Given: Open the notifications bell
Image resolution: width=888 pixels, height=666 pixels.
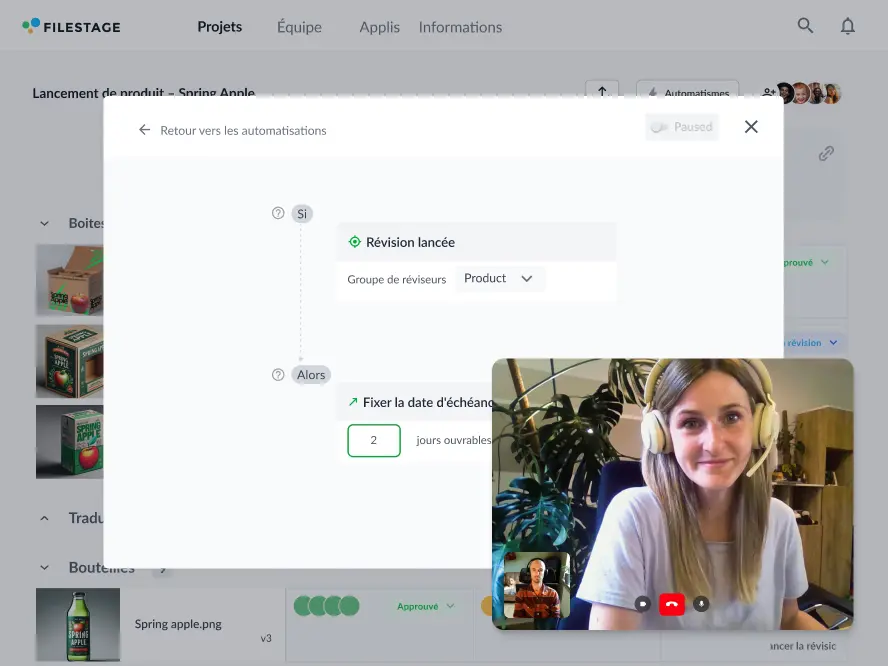Looking at the screenshot, I should (x=848, y=27).
